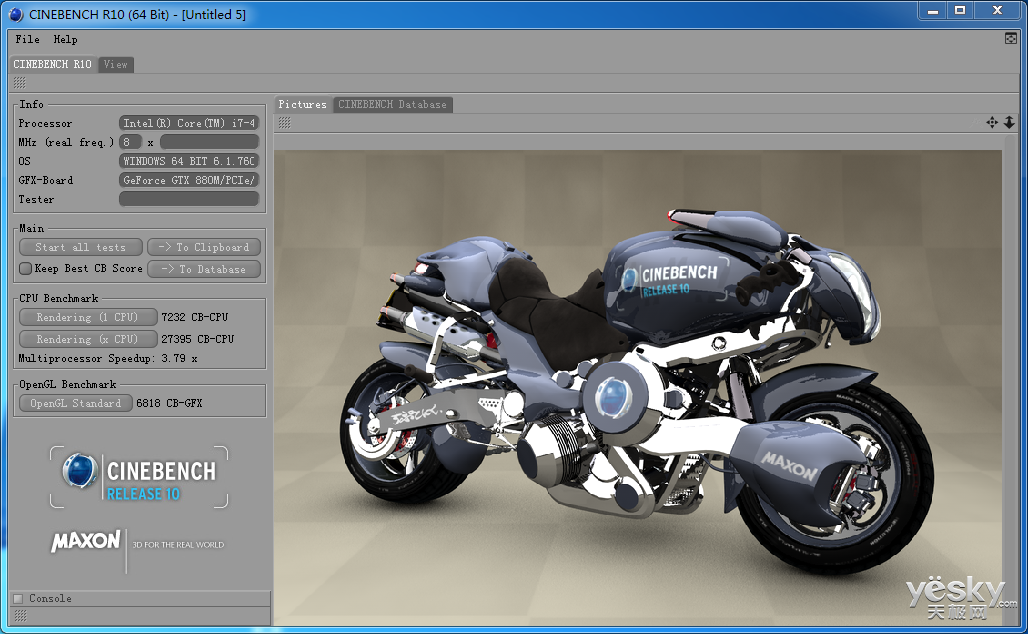Click the Multiprocessor Speedup 3.79 x text
1028x634 pixels.
point(108,359)
